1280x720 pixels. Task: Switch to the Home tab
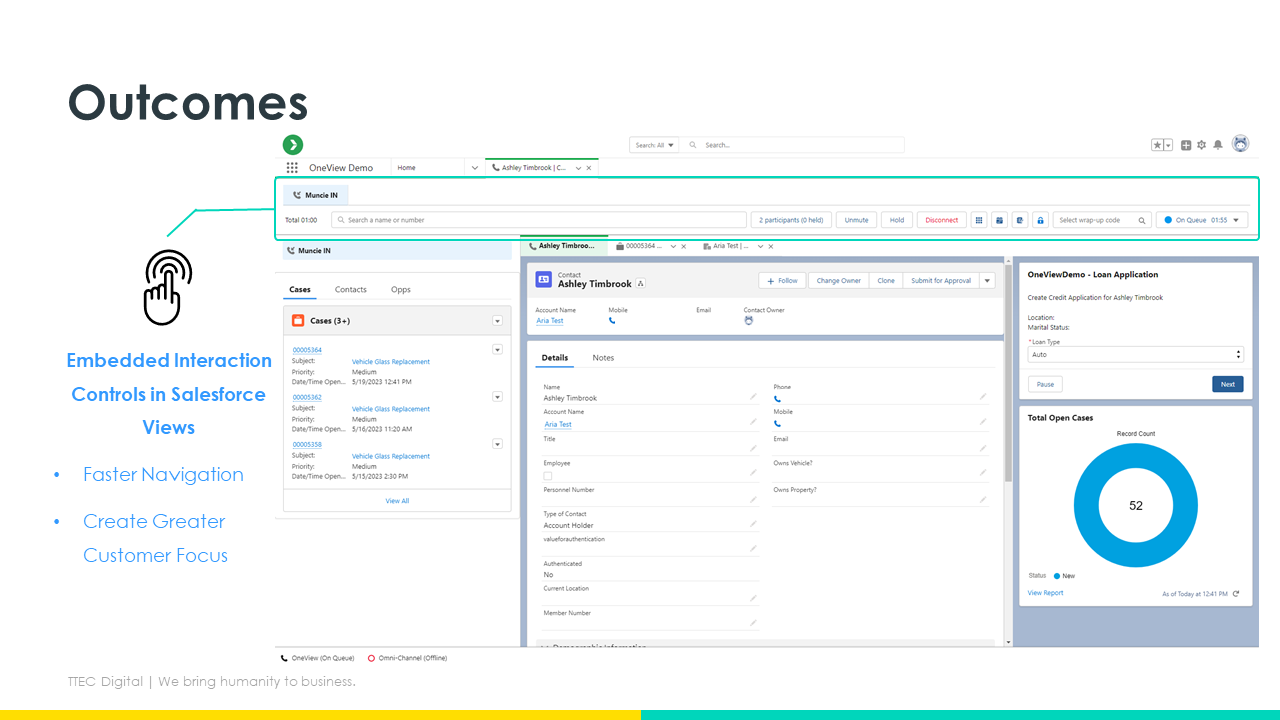(x=406, y=168)
